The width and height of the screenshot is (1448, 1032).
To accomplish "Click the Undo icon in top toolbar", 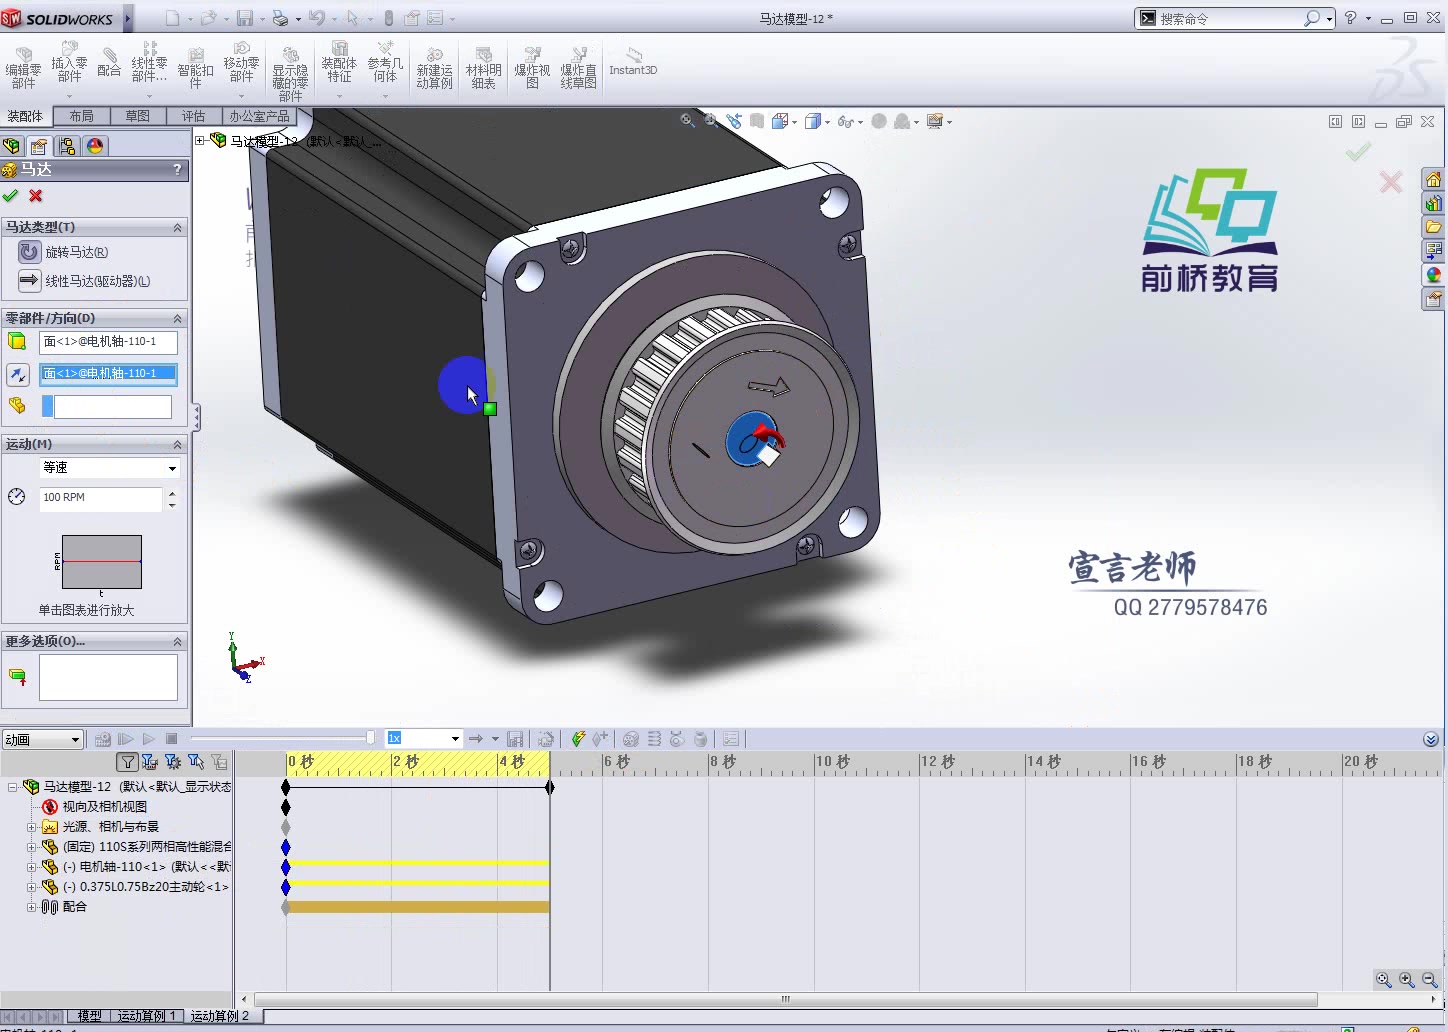I will (316, 18).
